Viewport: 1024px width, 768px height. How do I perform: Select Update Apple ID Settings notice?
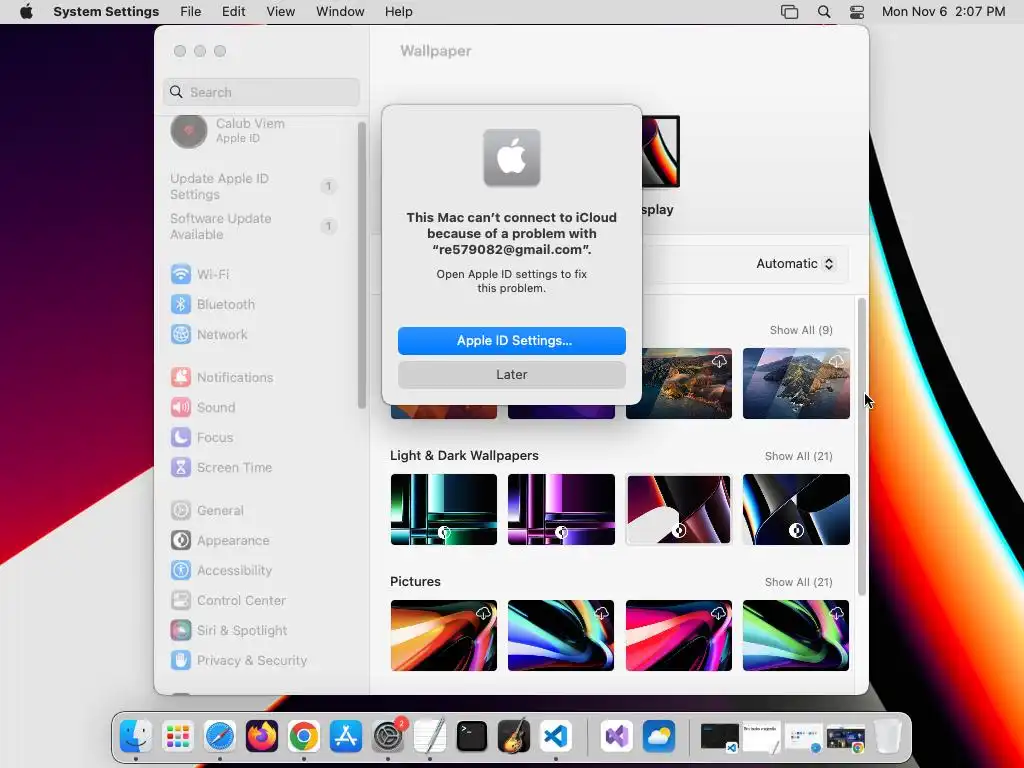click(253, 187)
